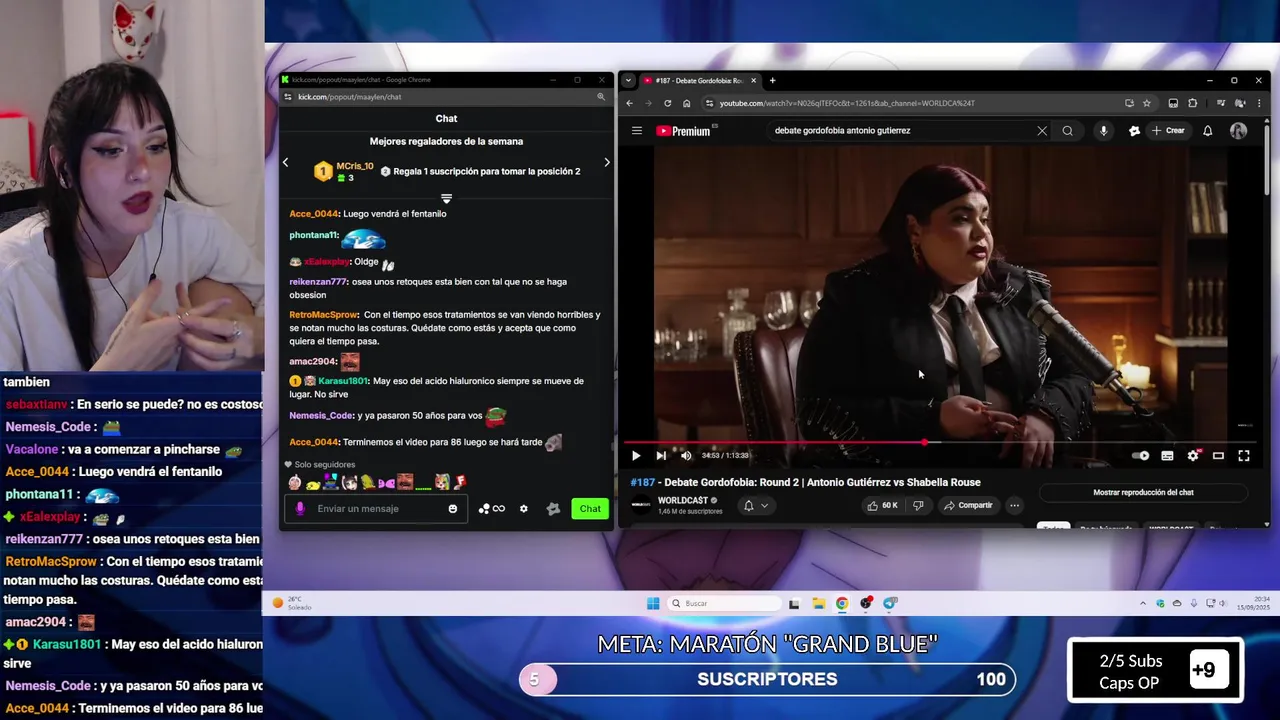1280x720 pixels.
Task: Click username Nemesis_Code in Kick chat
Action: [321, 415]
